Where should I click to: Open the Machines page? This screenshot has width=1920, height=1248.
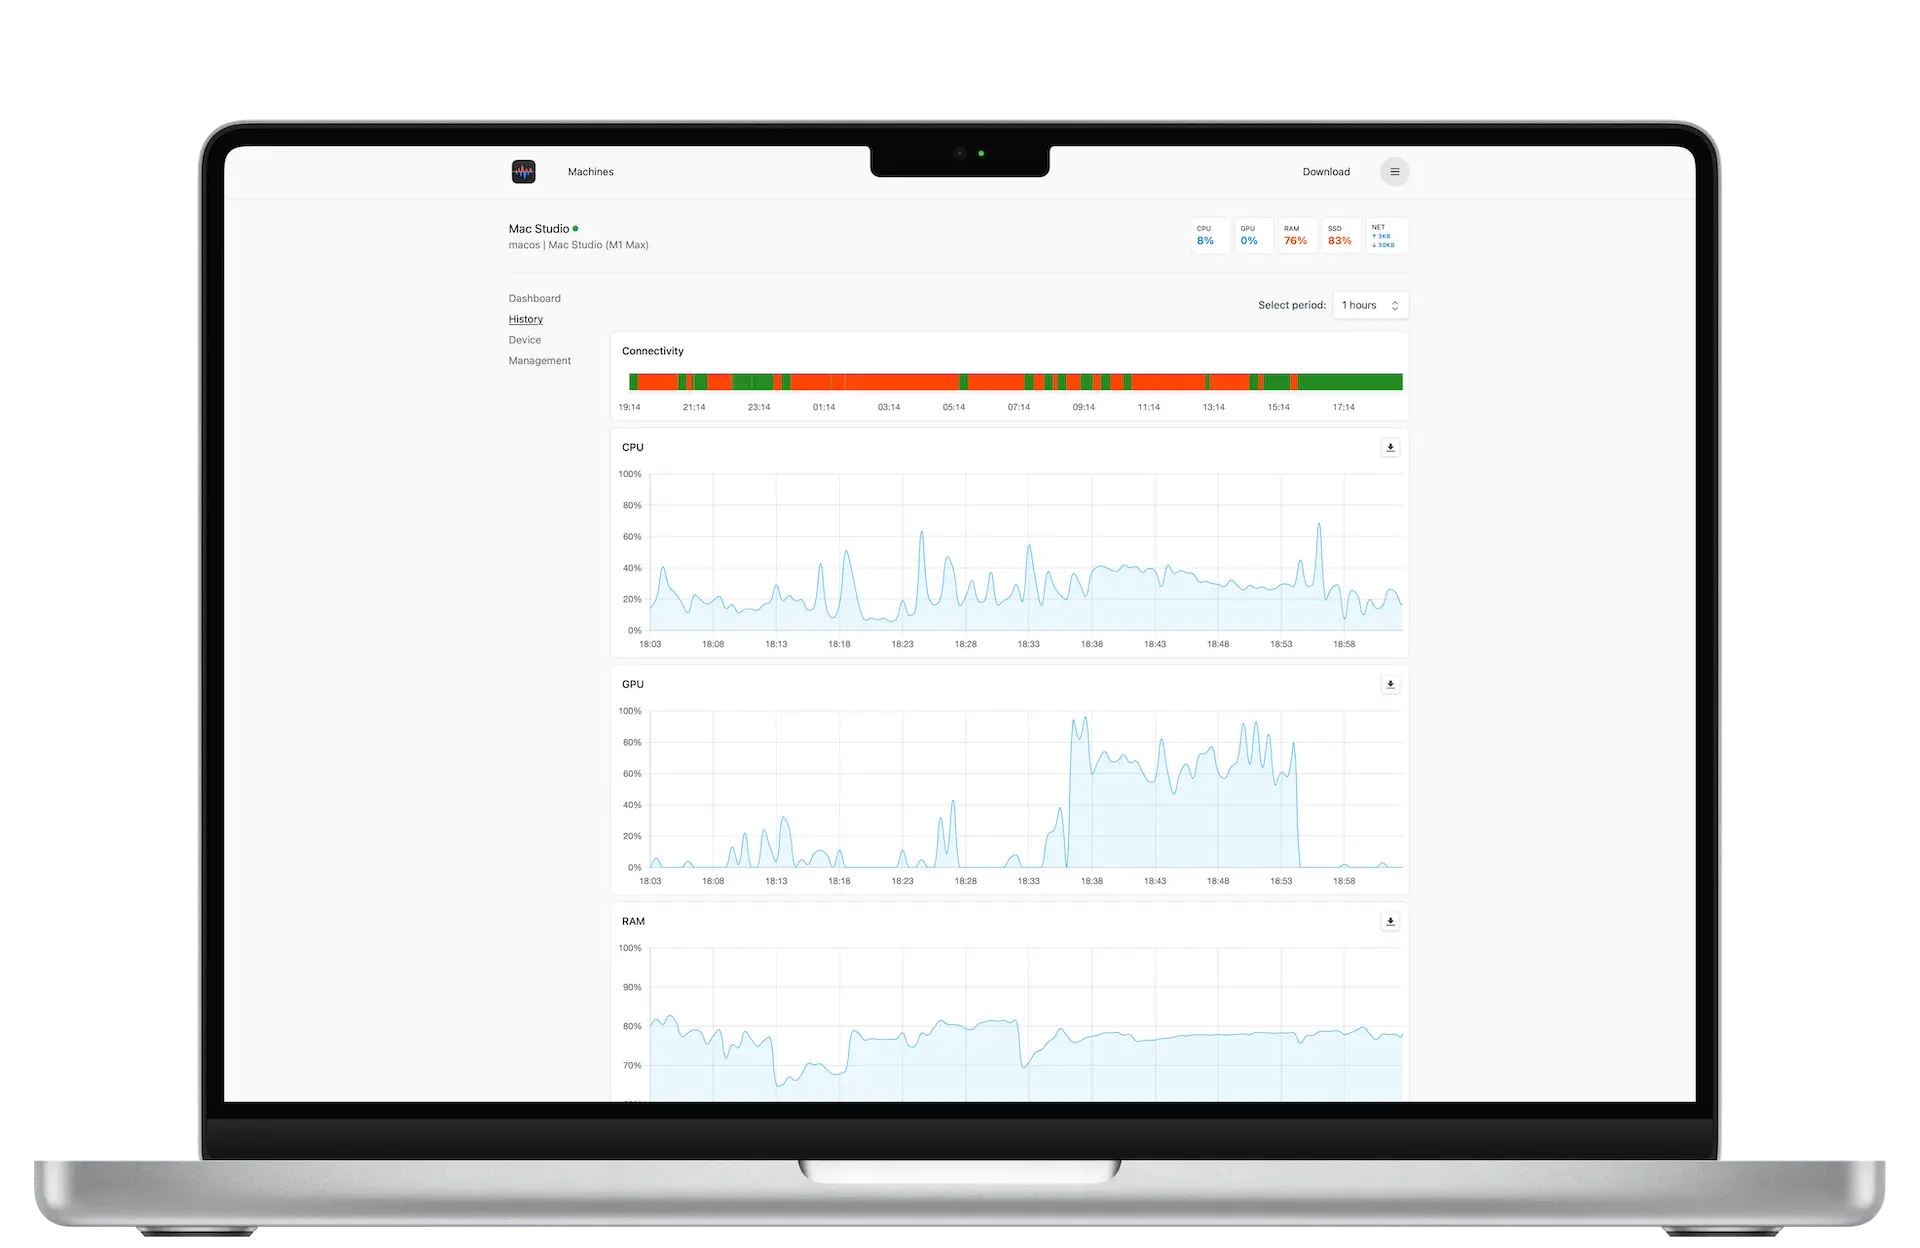pyautogui.click(x=590, y=172)
